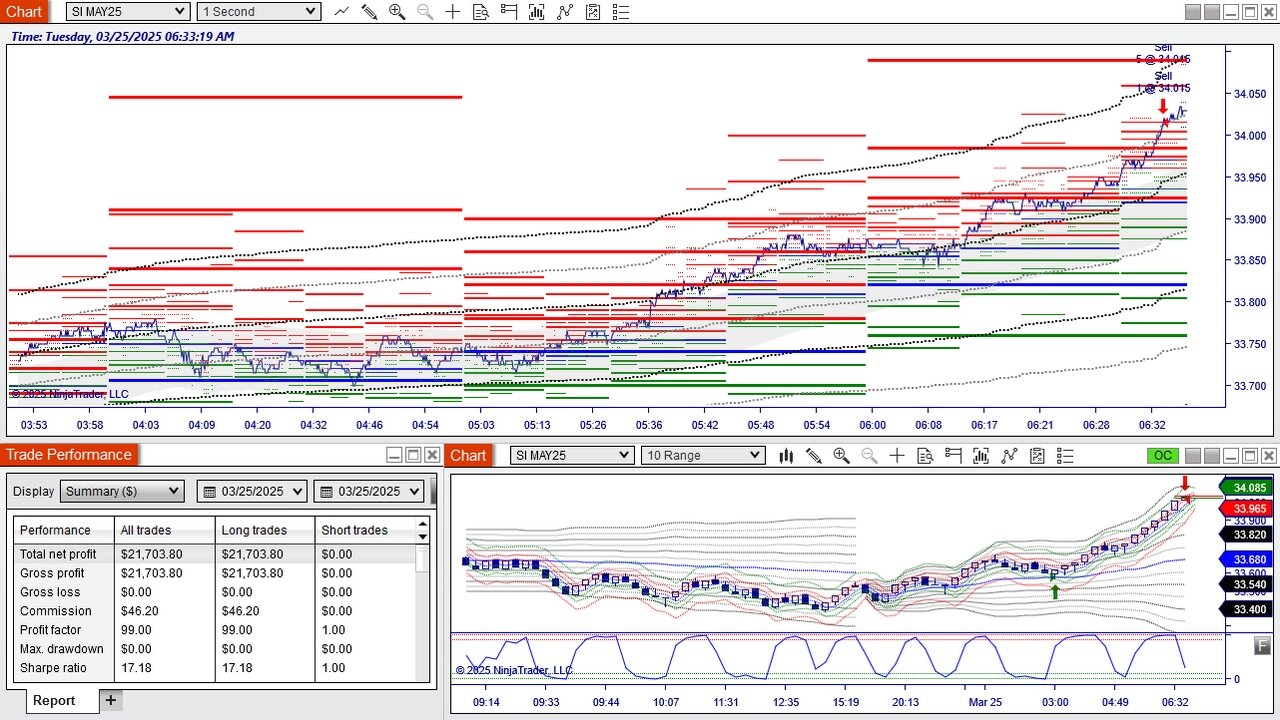
Task: Open Data Series in 10 Range chart toolbar
Action: [x=981, y=456]
